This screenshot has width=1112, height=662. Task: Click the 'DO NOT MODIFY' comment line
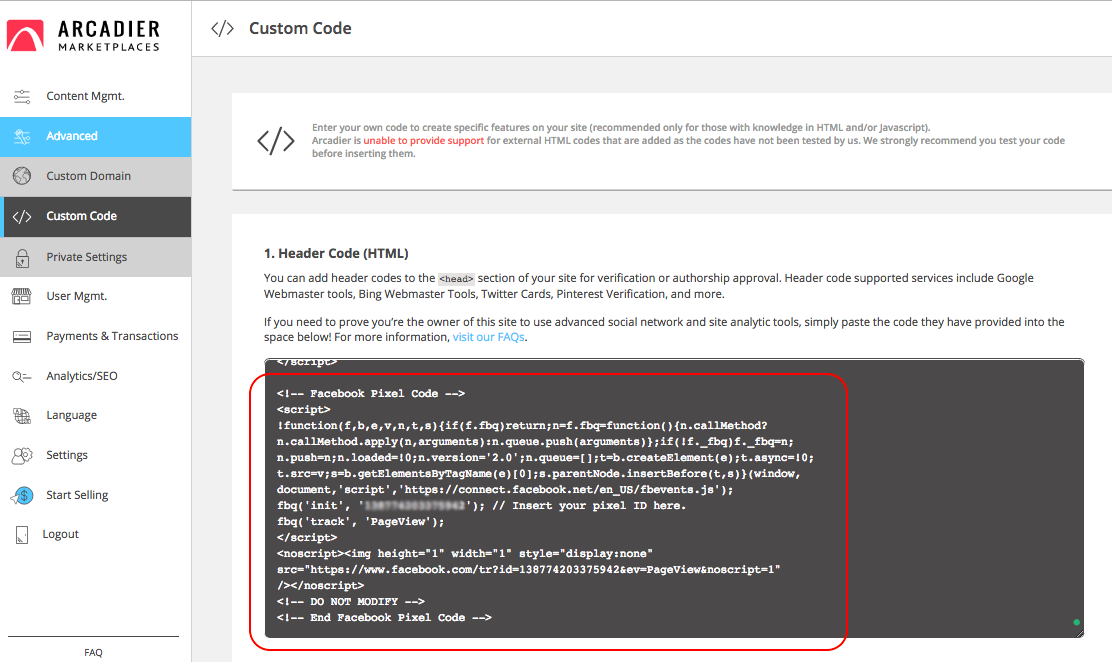350,602
